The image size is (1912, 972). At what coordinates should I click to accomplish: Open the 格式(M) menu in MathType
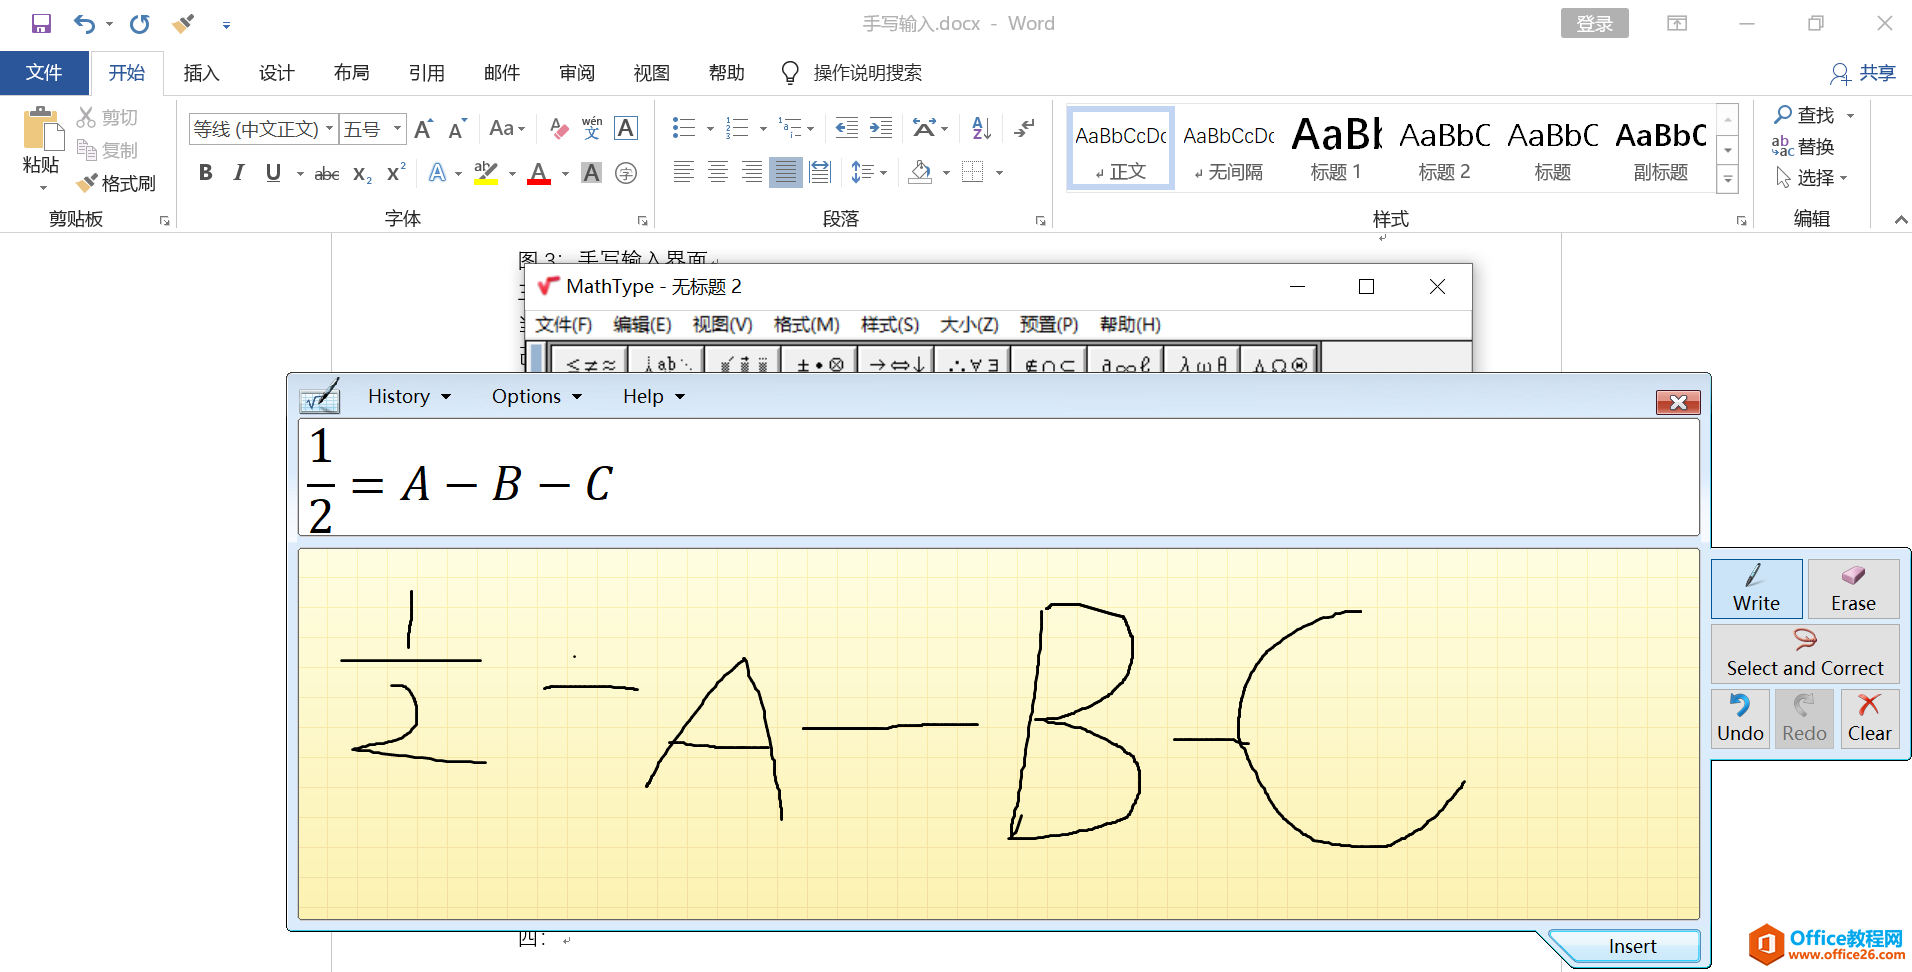806,324
